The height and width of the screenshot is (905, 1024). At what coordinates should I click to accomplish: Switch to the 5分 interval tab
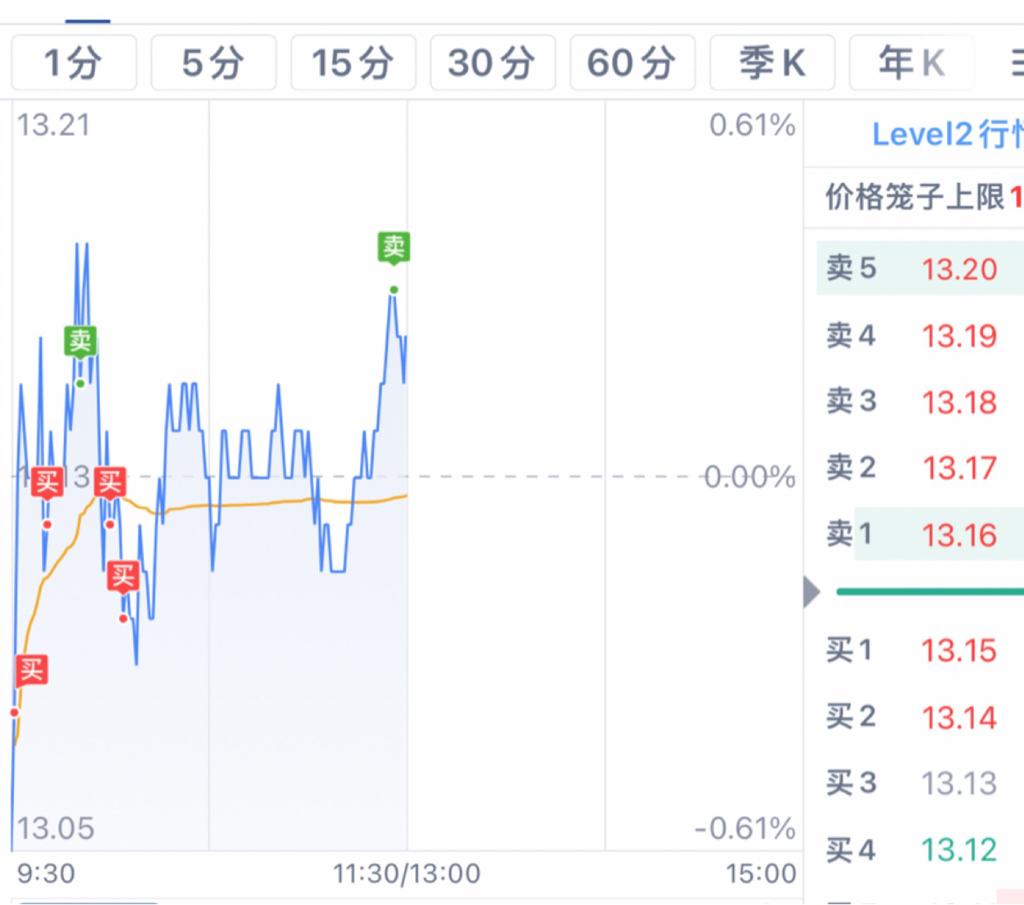pyautogui.click(x=214, y=63)
